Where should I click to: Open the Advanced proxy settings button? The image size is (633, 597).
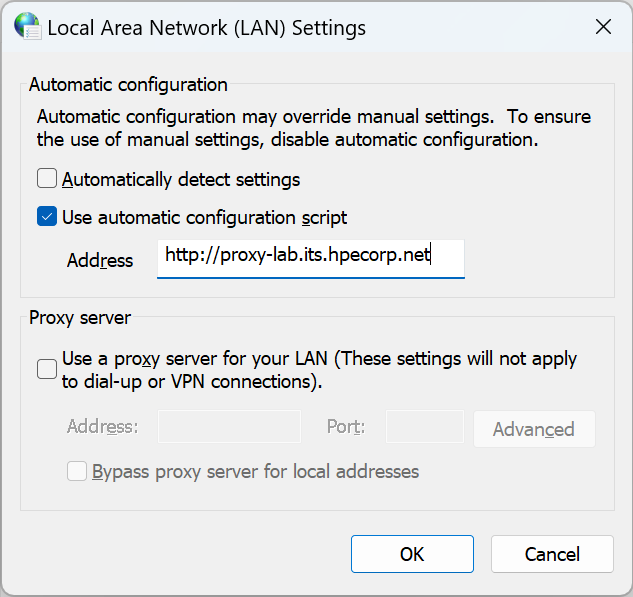pyautogui.click(x=533, y=429)
